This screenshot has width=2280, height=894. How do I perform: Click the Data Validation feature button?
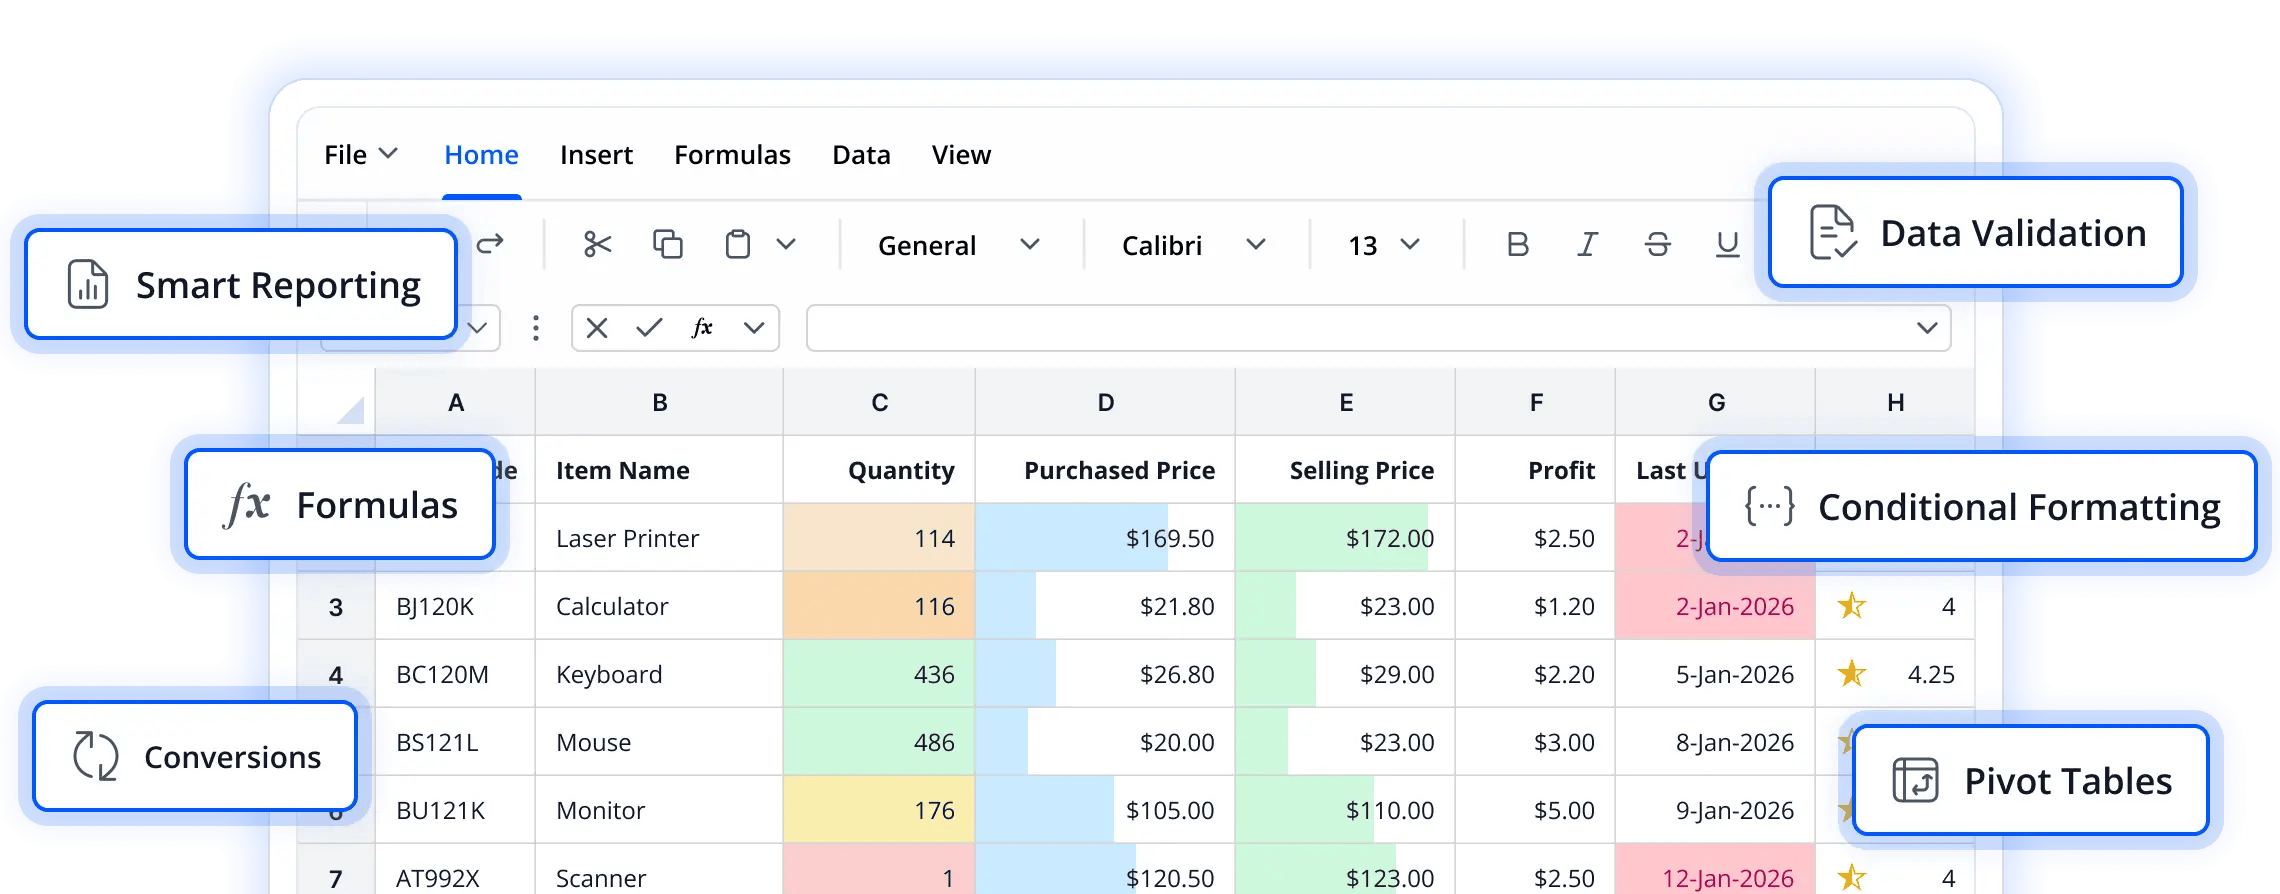pos(1975,233)
